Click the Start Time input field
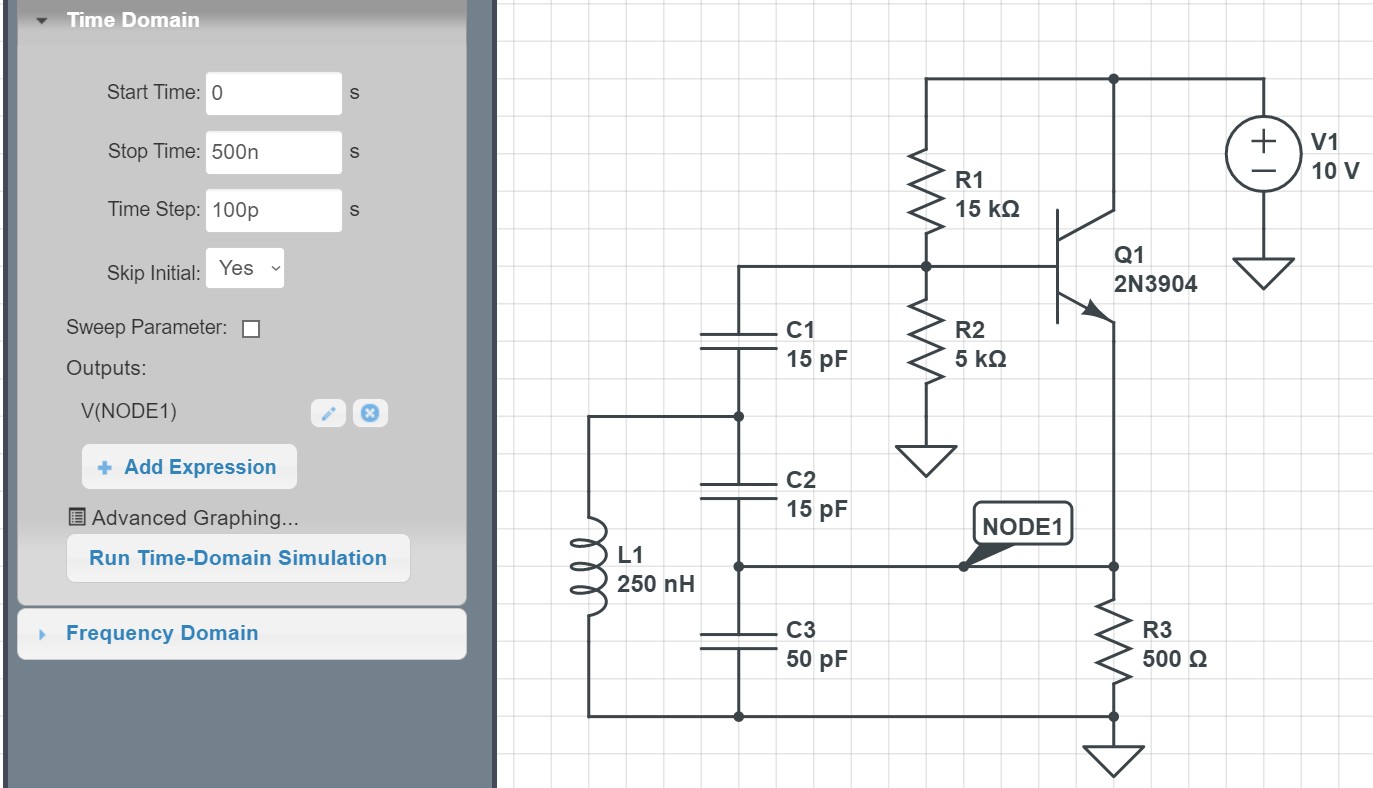 (274, 93)
